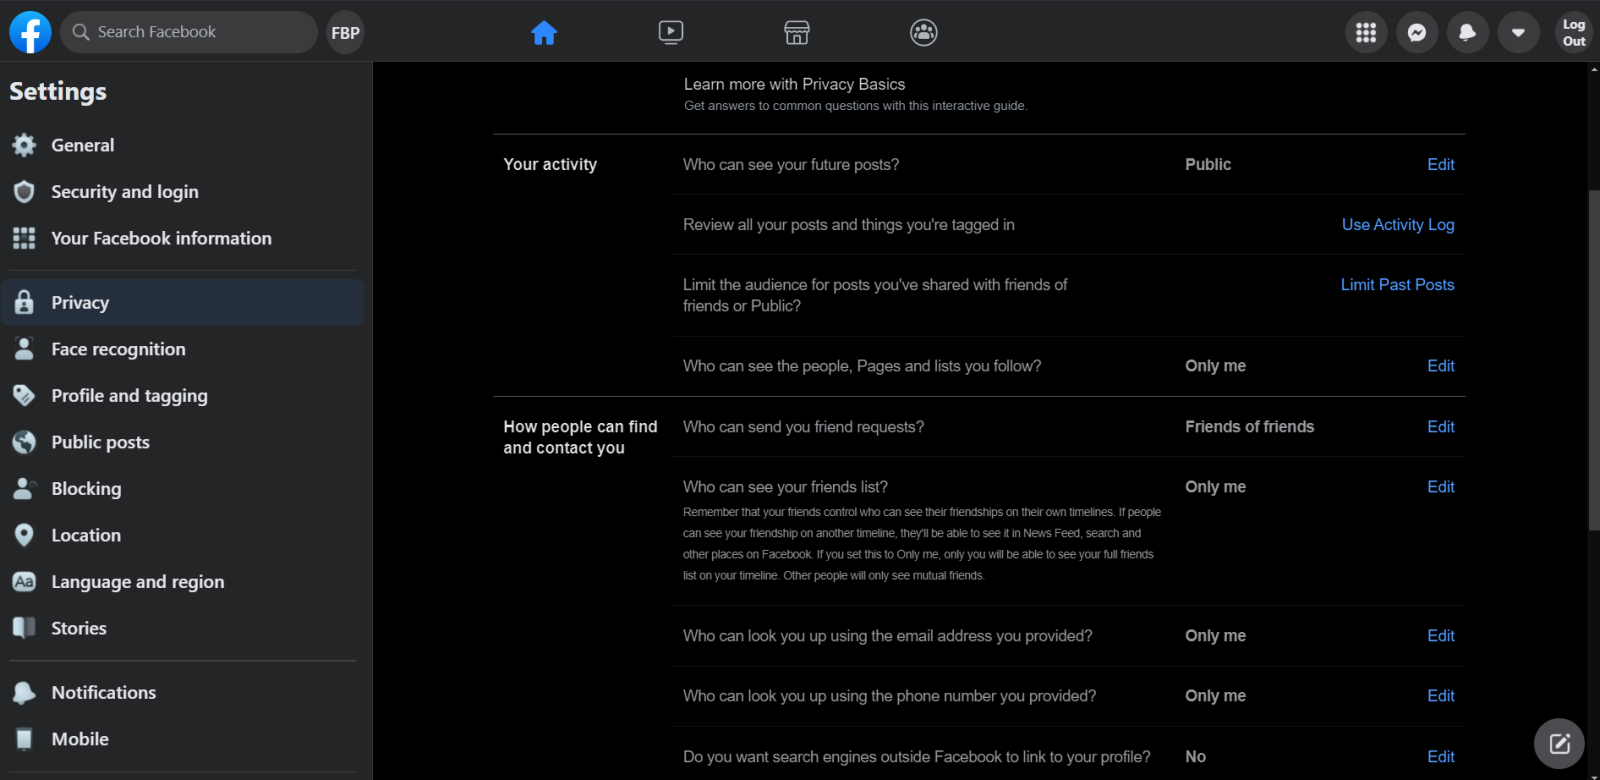Image resolution: width=1600 pixels, height=780 pixels.
Task: Open Language and region settings
Action: tap(183, 582)
